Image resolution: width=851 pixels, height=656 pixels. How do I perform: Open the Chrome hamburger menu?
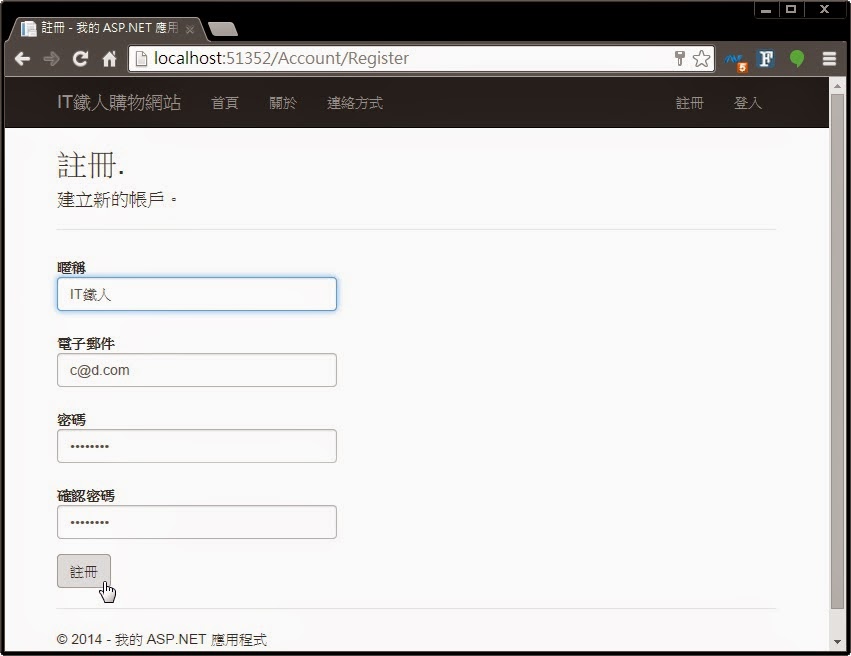point(829,59)
